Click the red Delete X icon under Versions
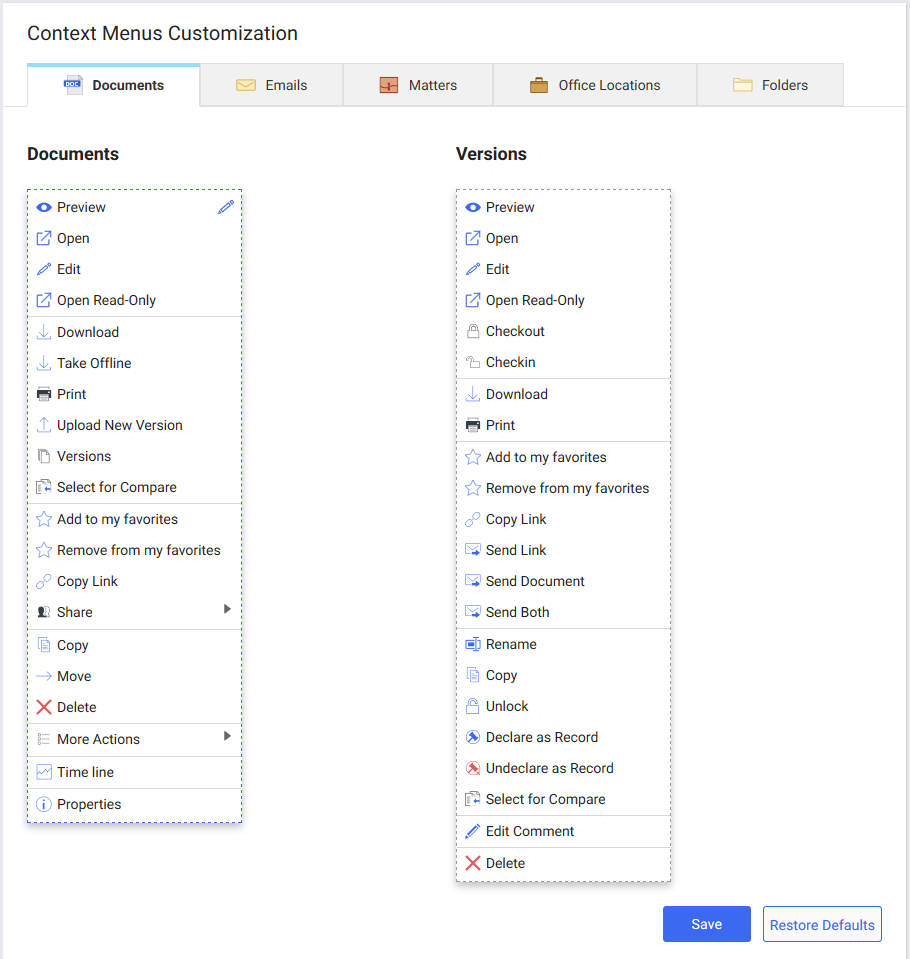Viewport: 910px width, 959px height. click(x=472, y=862)
